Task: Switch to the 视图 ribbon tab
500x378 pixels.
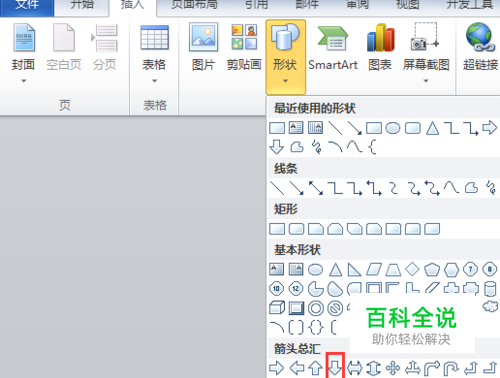Action: pos(407,5)
